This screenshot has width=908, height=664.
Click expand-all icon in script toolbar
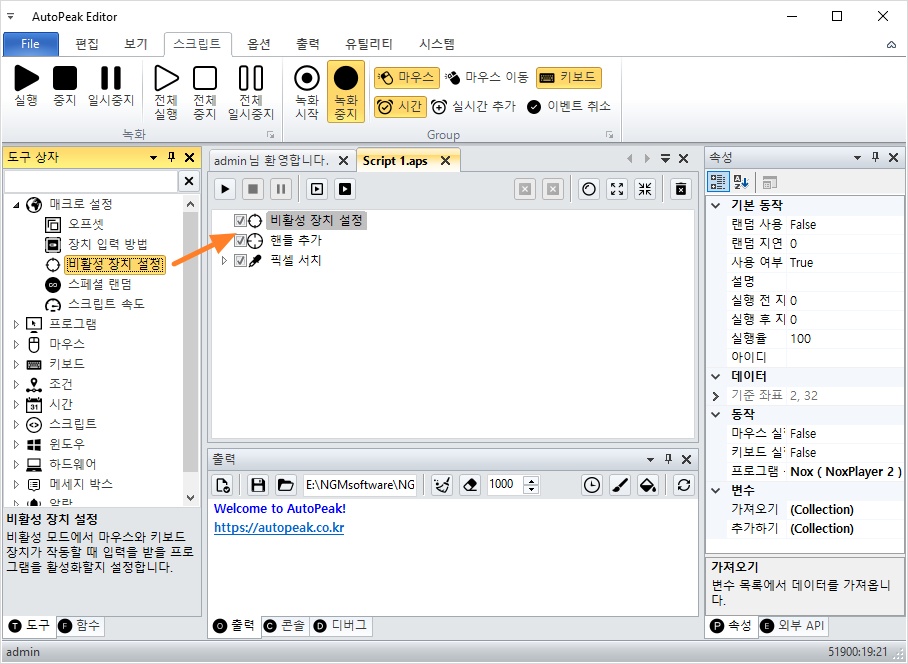click(617, 189)
